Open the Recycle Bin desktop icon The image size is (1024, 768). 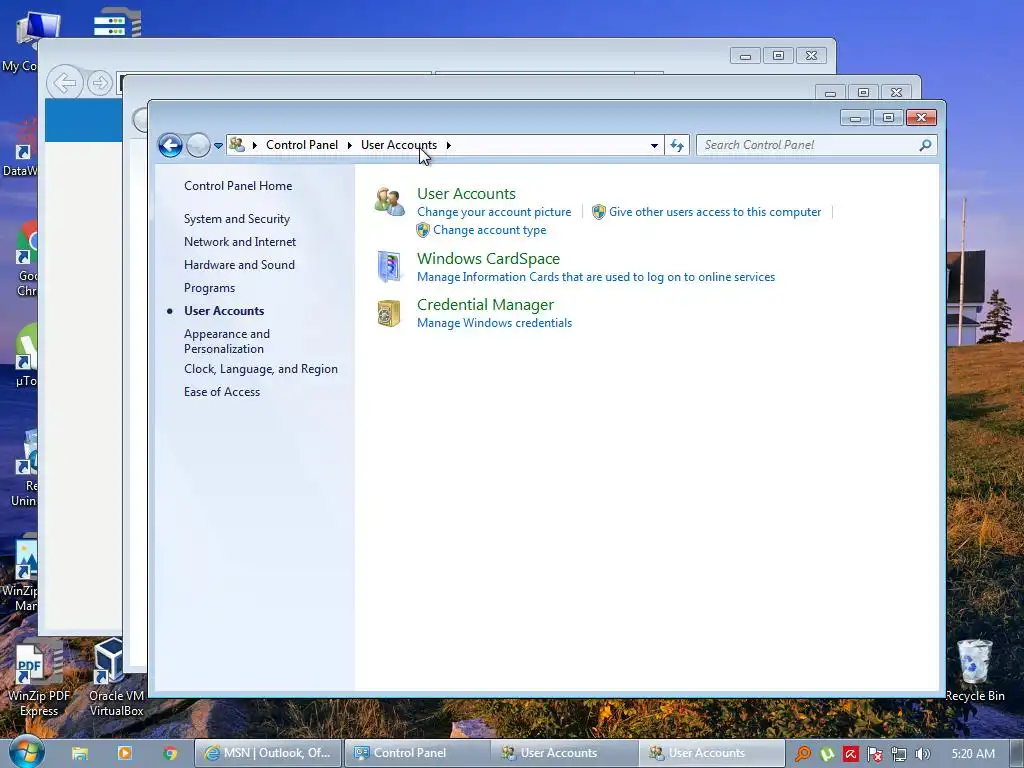(974, 670)
